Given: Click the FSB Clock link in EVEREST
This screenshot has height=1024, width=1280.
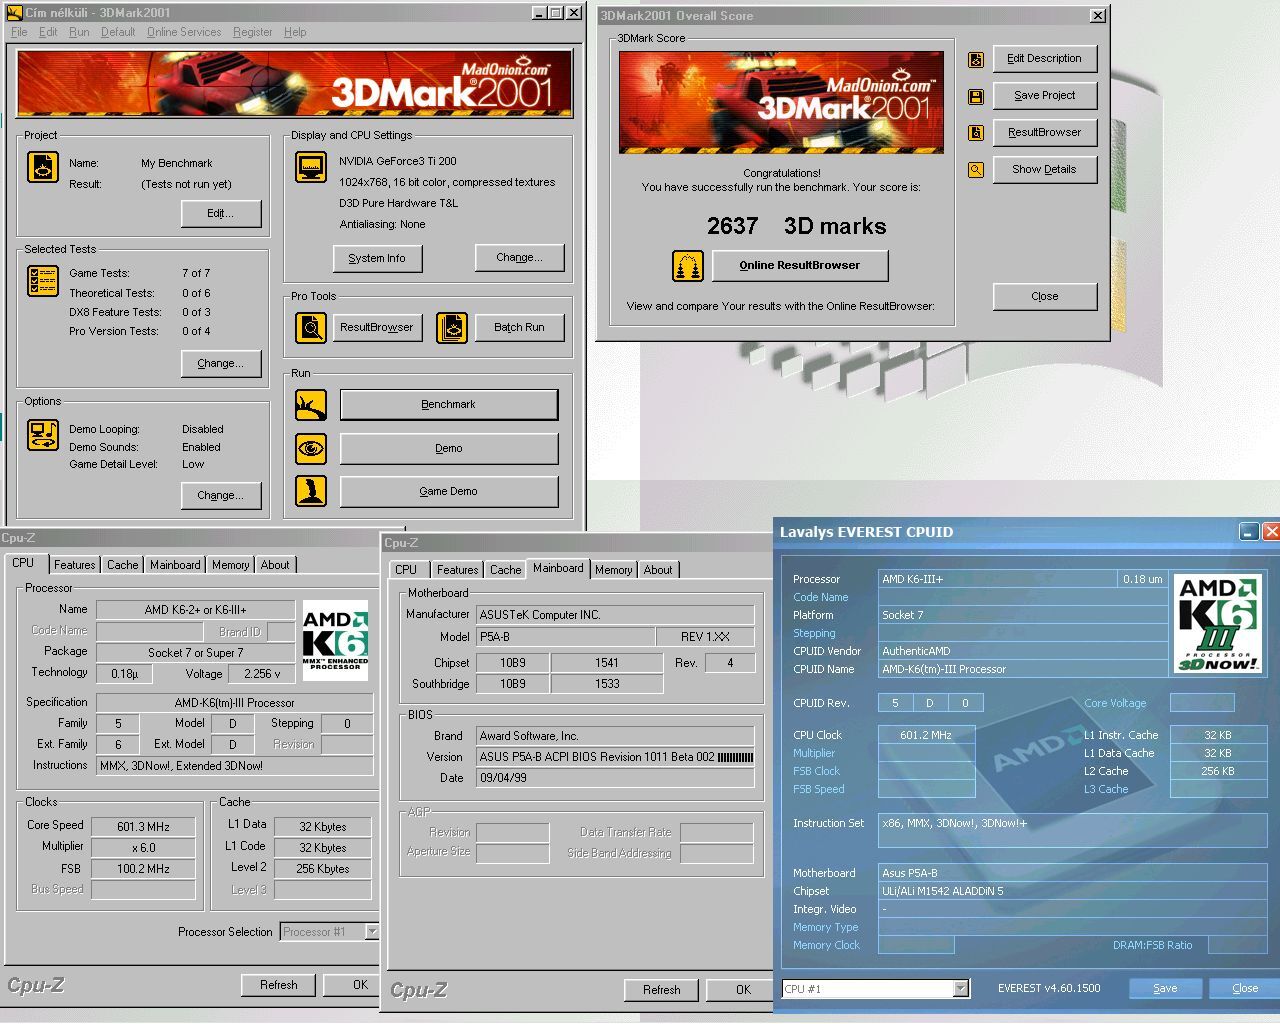Looking at the screenshot, I should (x=817, y=771).
